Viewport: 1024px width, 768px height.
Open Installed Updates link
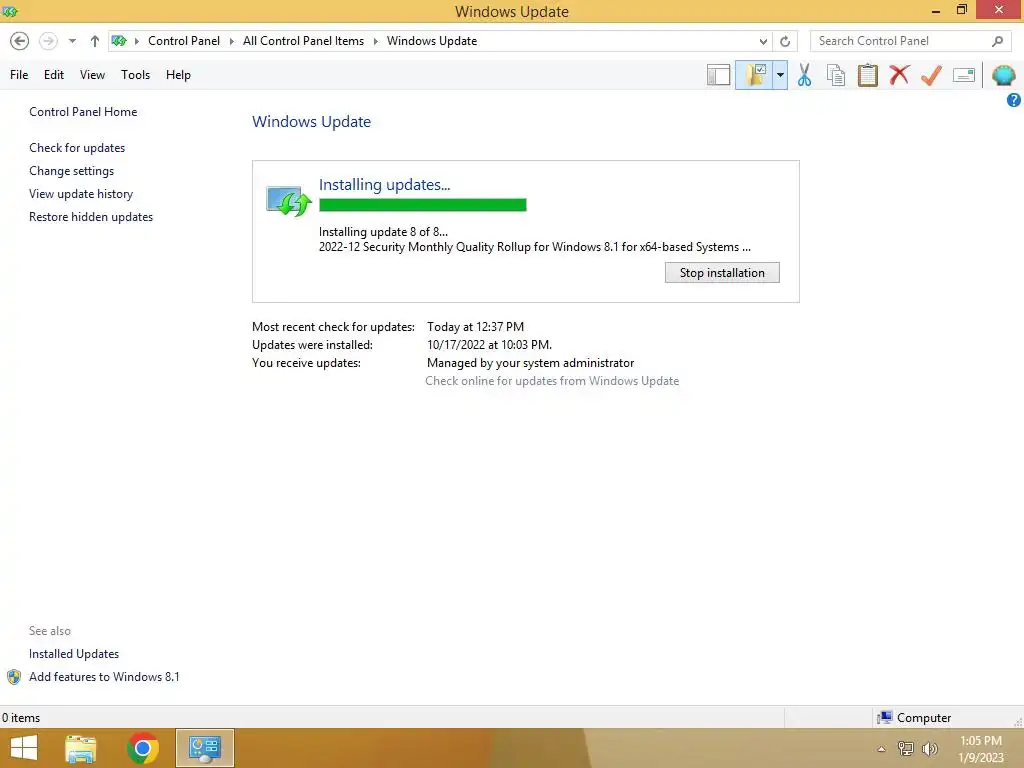point(74,654)
